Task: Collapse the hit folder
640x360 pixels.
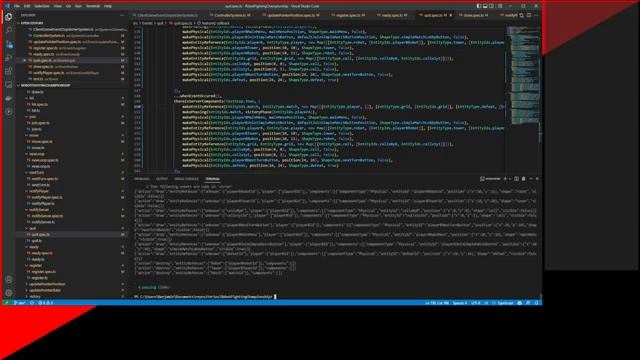Action: [31, 98]
